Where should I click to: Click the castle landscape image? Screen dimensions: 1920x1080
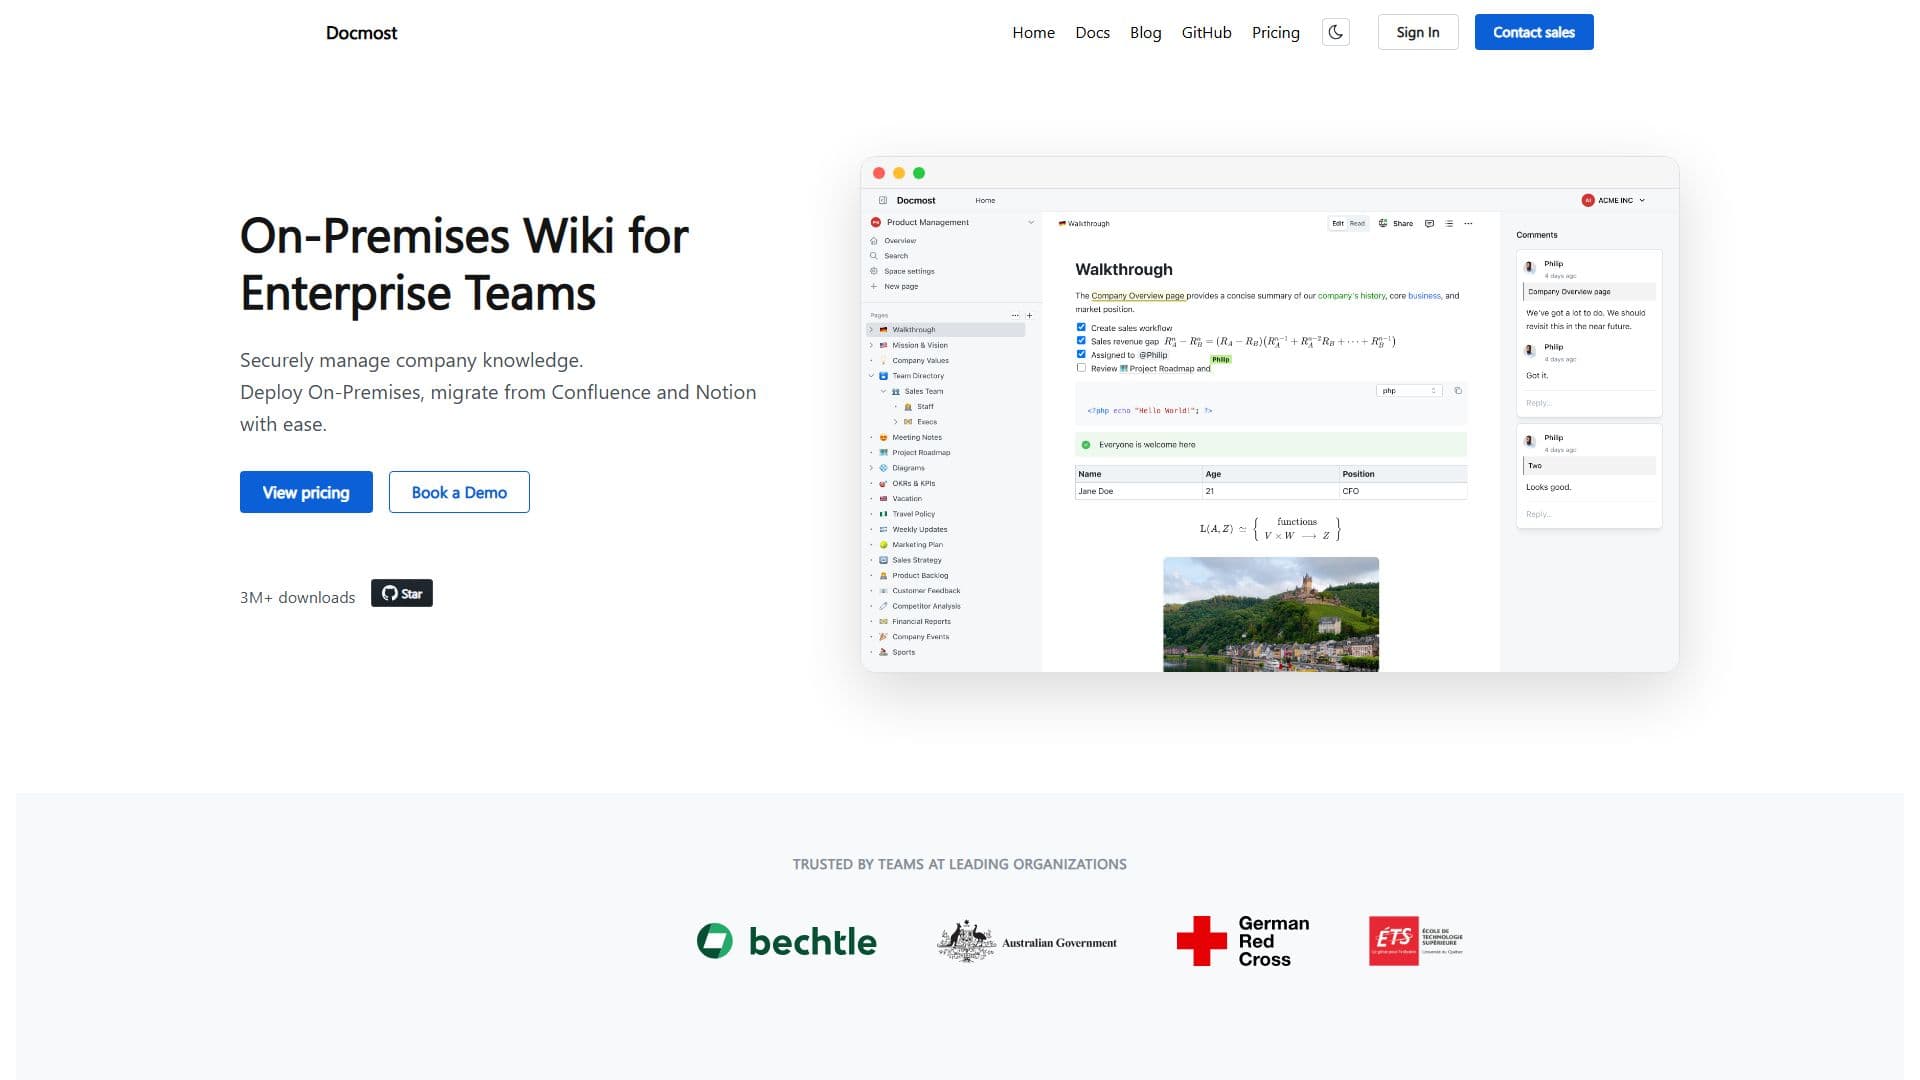1270,614
